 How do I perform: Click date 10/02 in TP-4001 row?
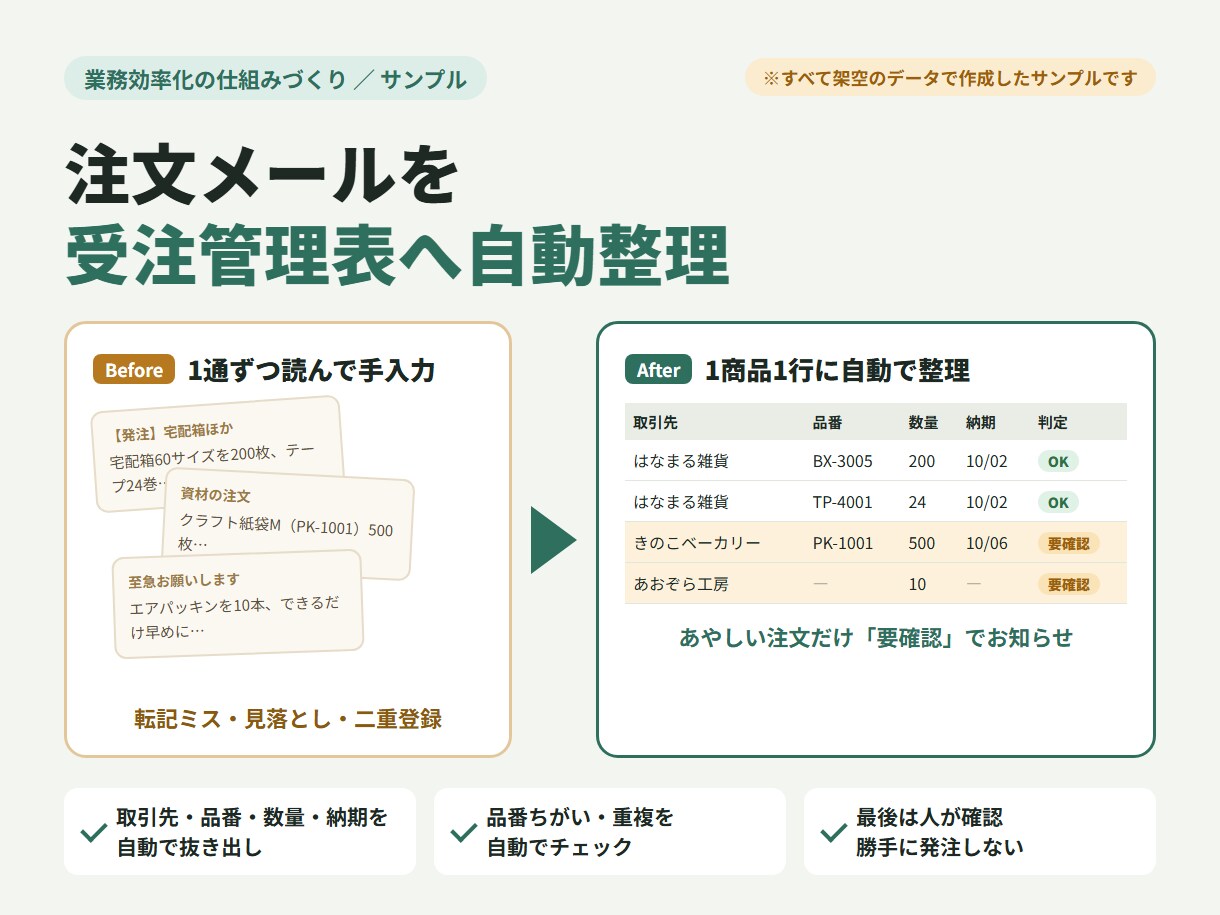[987, 502]
